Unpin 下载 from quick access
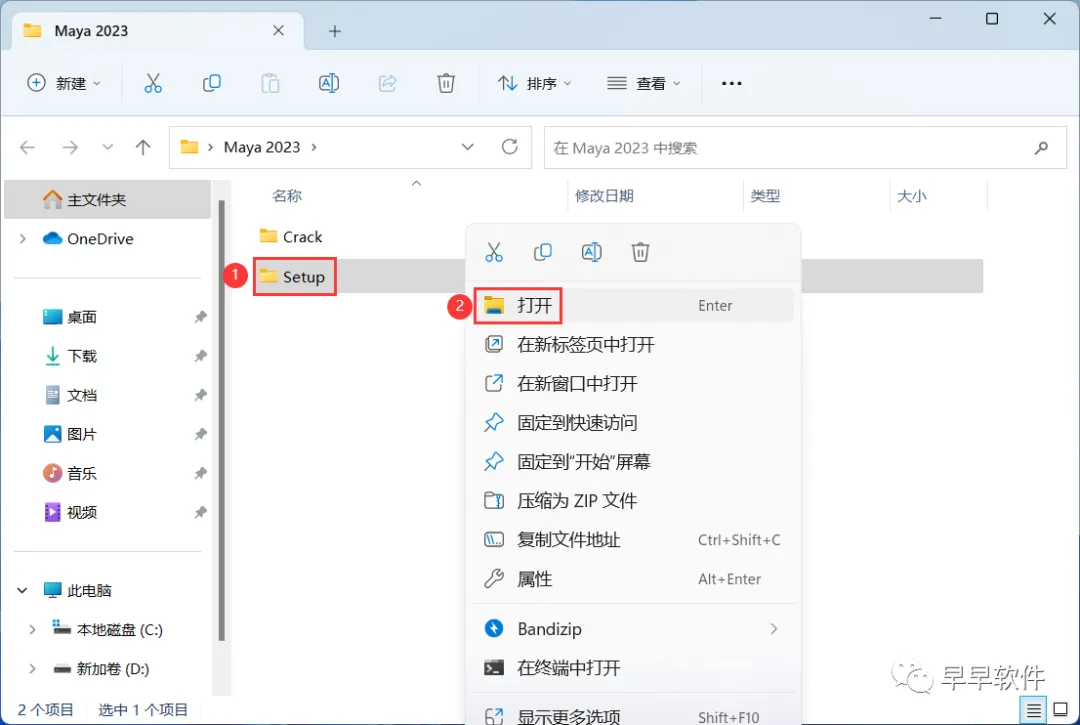 200,356
